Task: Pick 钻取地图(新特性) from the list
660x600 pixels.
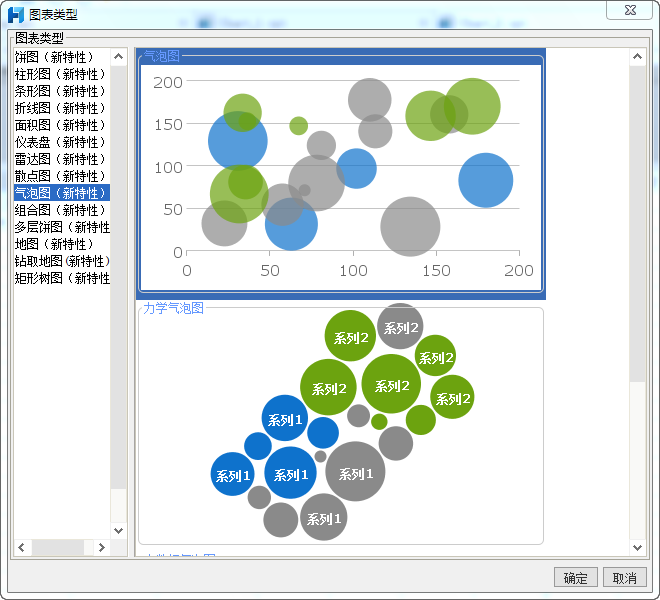Action: [62, 261]
